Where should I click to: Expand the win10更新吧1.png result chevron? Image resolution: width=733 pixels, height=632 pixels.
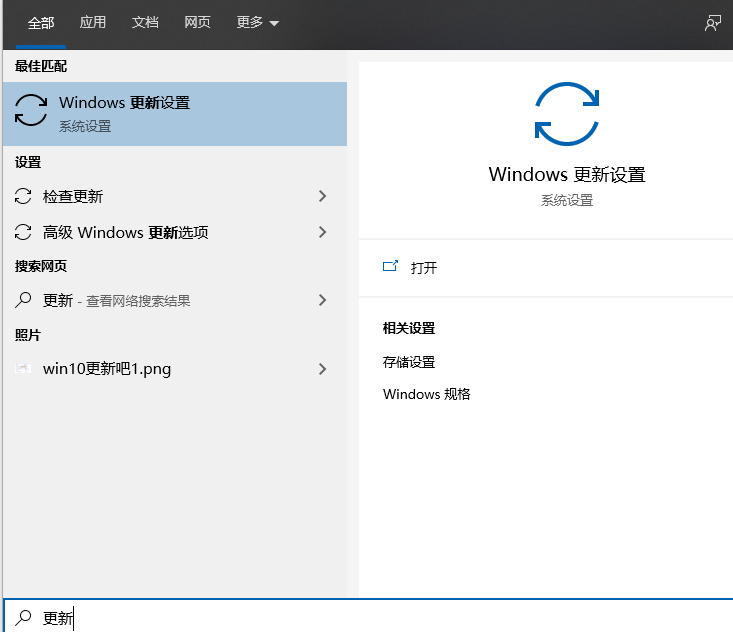pyautogui.click(x=322, y=369)
